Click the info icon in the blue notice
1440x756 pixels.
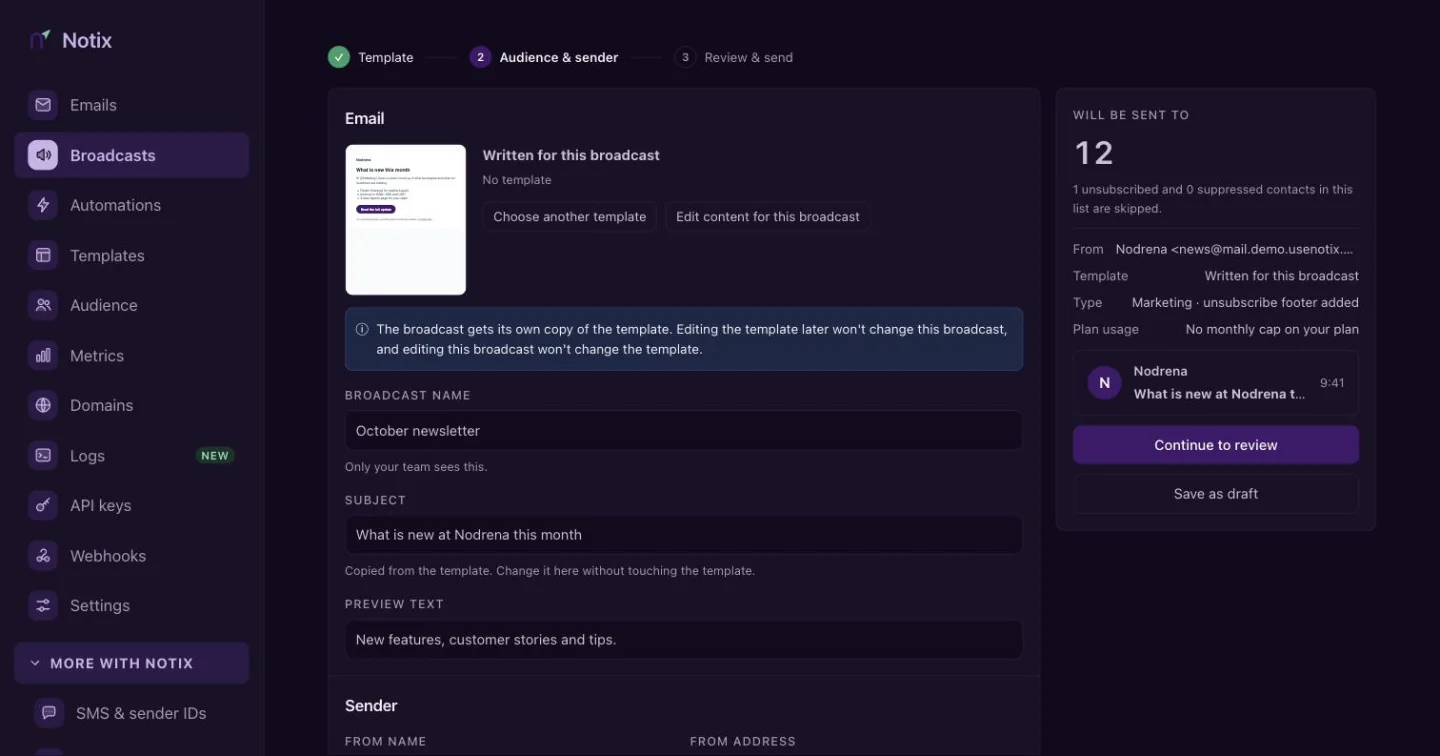[362, 329]
